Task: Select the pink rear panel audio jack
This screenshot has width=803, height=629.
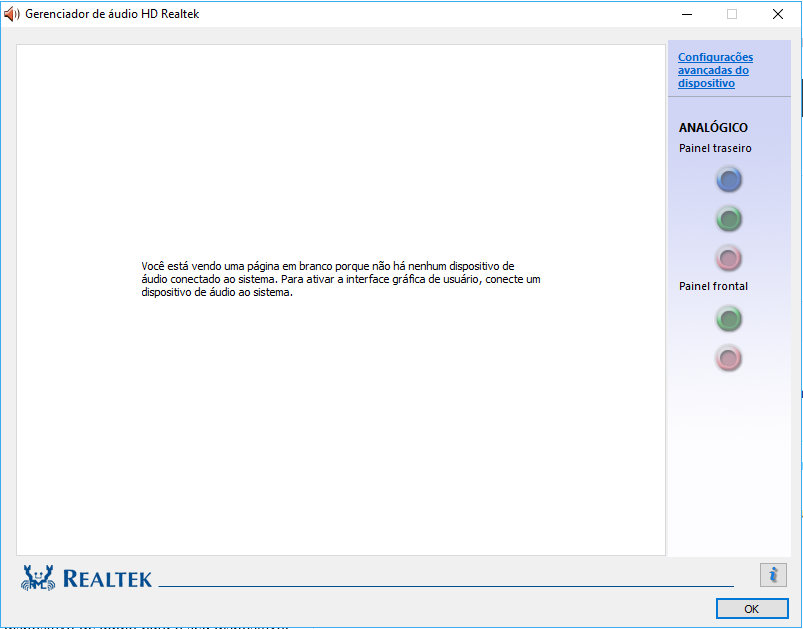Action: pos(729,258)
